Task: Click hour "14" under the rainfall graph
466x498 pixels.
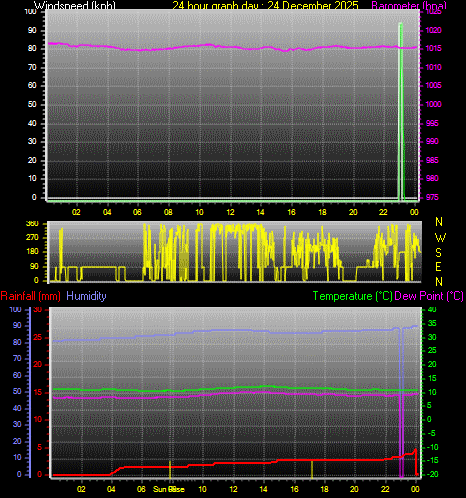Action: pos(263,489)
